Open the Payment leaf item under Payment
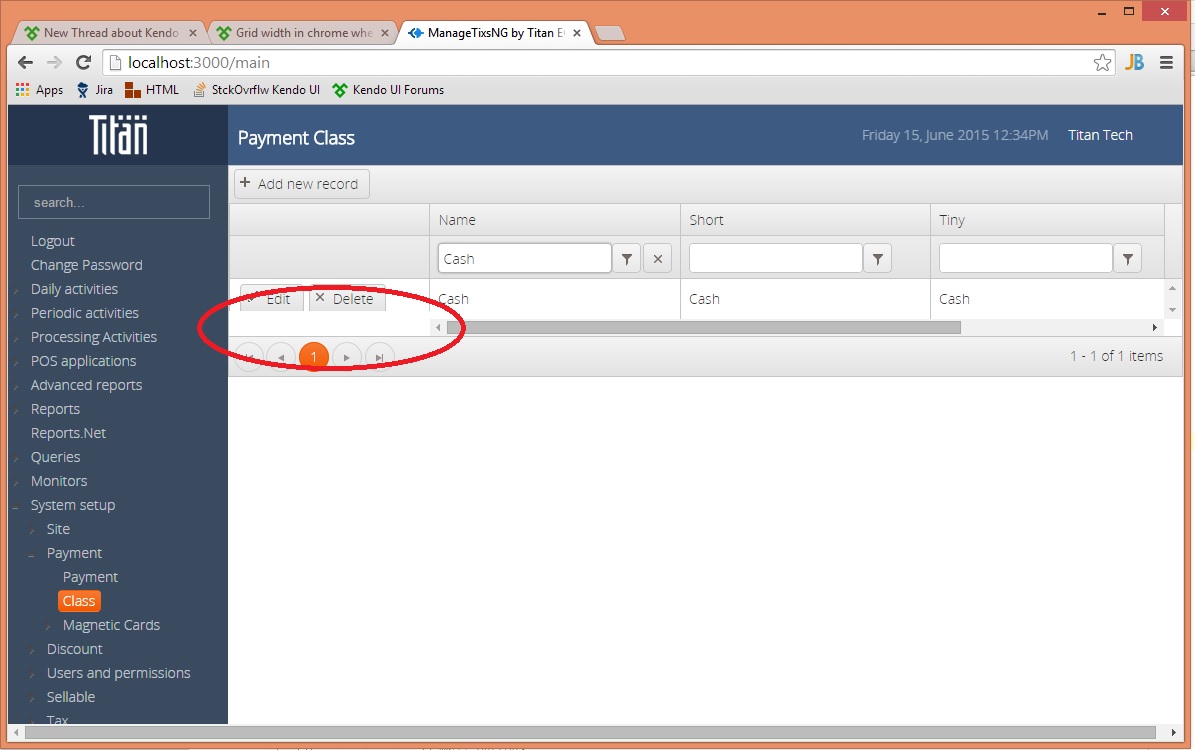This screenshot has height=750, width=1195. [90, 577]
